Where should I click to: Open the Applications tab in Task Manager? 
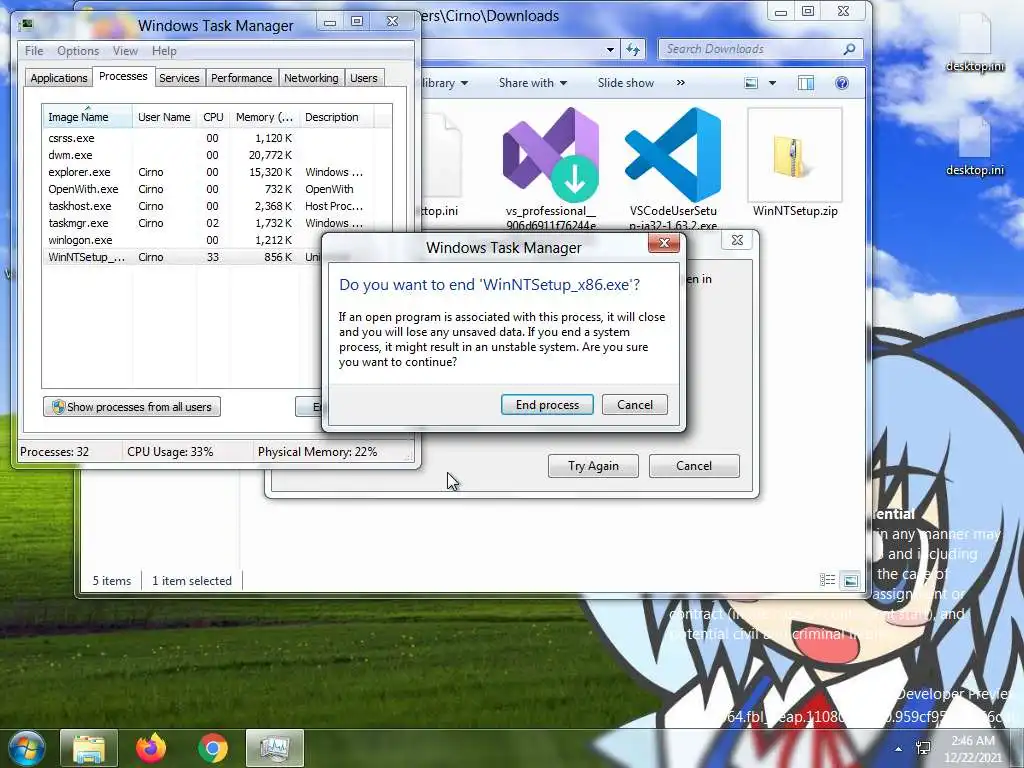pos(59,78)
